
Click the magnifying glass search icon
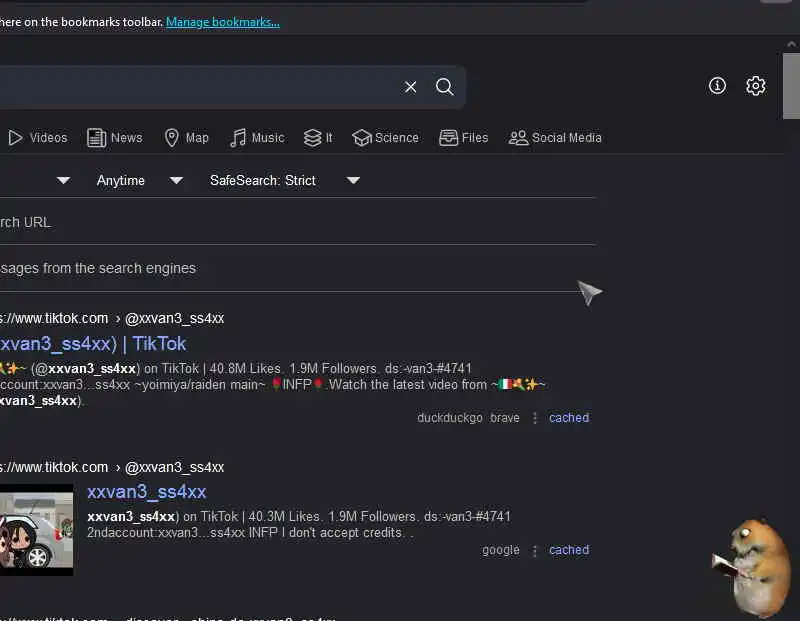click(x=444, y=87)
